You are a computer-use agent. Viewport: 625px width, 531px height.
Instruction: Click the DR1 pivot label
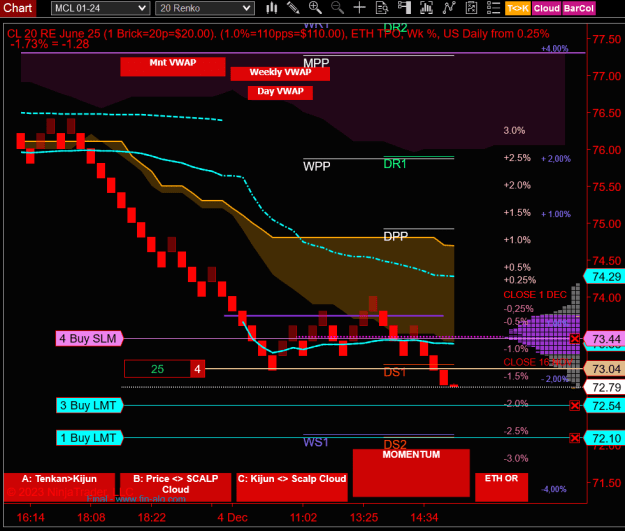[x=395, y=164]
